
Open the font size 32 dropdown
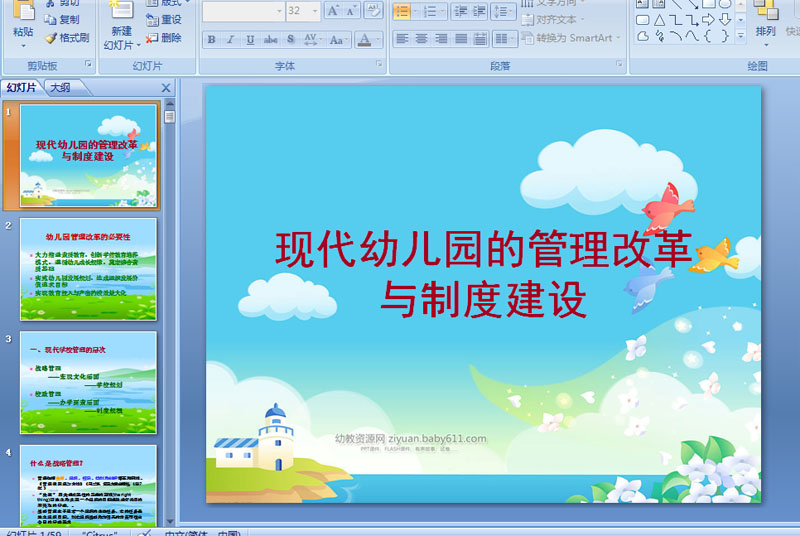(x=315, y=11)
